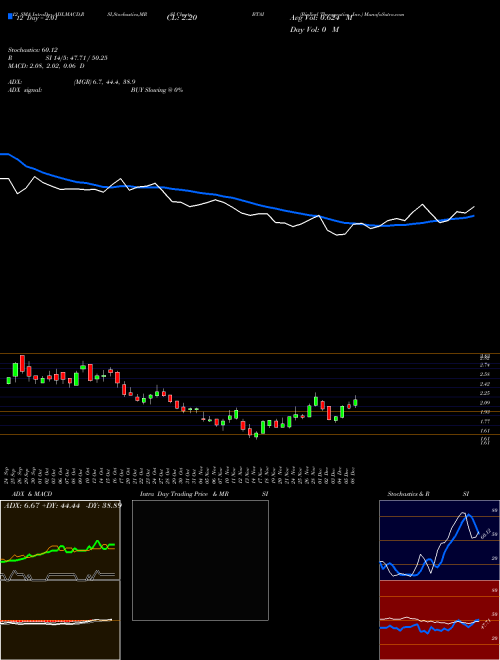500x660 pixels.
Task: Click the ADX chart with green line
Action: point(60,540)
